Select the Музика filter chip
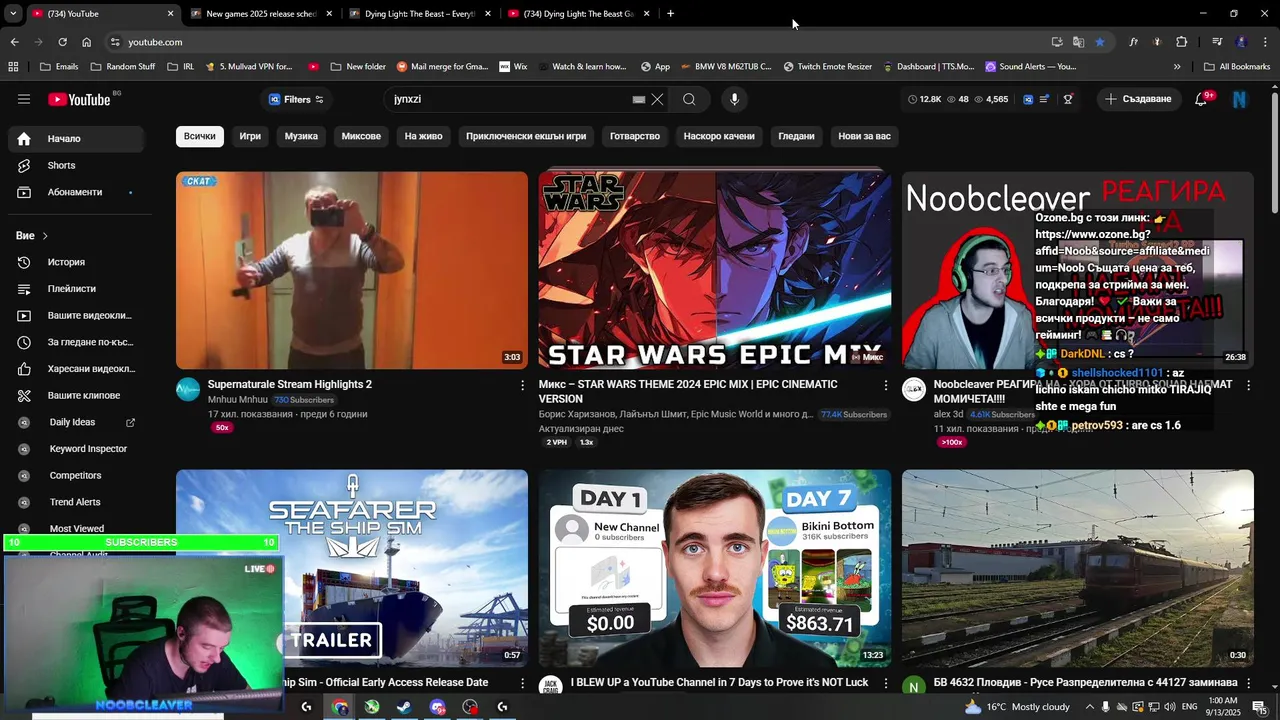1280x720 pixels. 301,136
